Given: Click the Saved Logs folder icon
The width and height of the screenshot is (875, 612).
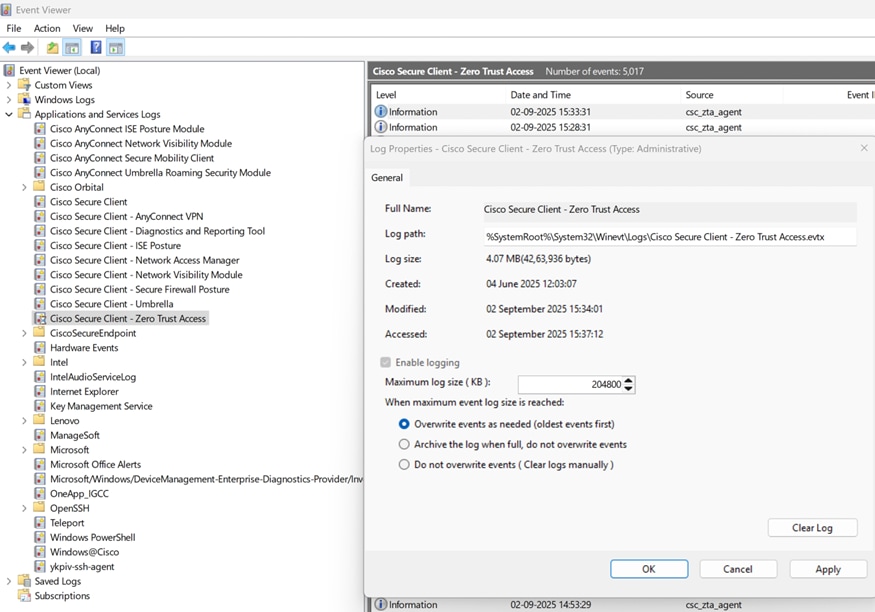Looking at the screenshot, I should pos(24,581).
